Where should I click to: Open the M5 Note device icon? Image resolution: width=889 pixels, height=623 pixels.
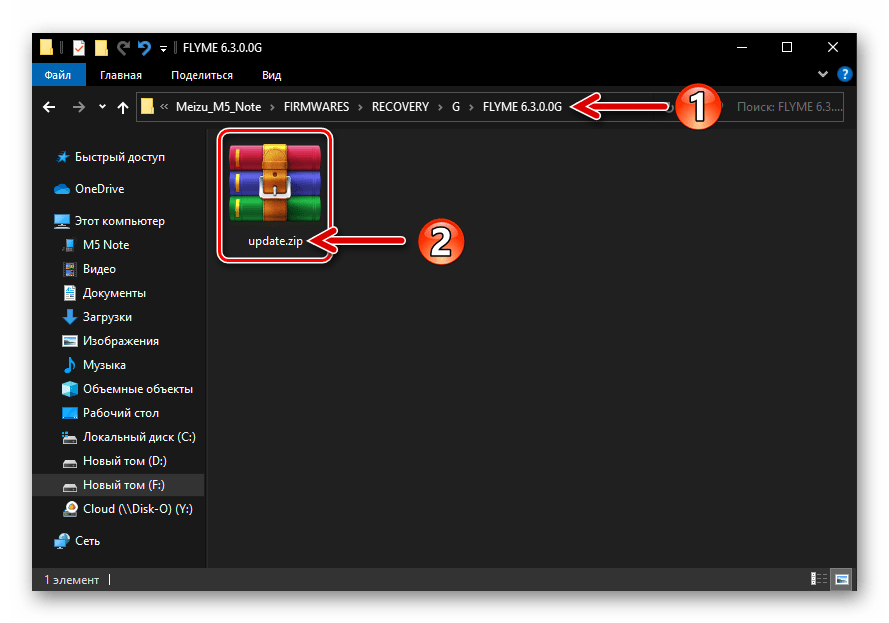[x=70, y=245]
